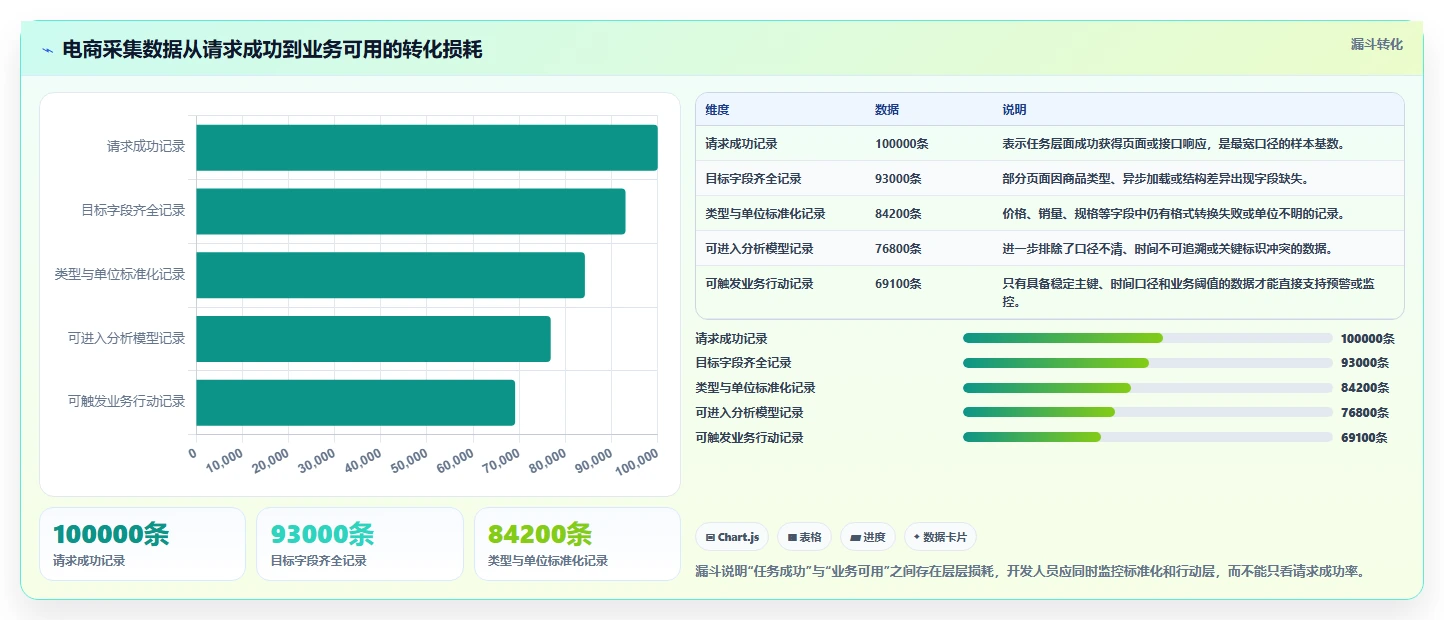Click the 100,000 x-axis tick label
The width and height of the screenshot is (1444, 620).
[x=635, y=461]
